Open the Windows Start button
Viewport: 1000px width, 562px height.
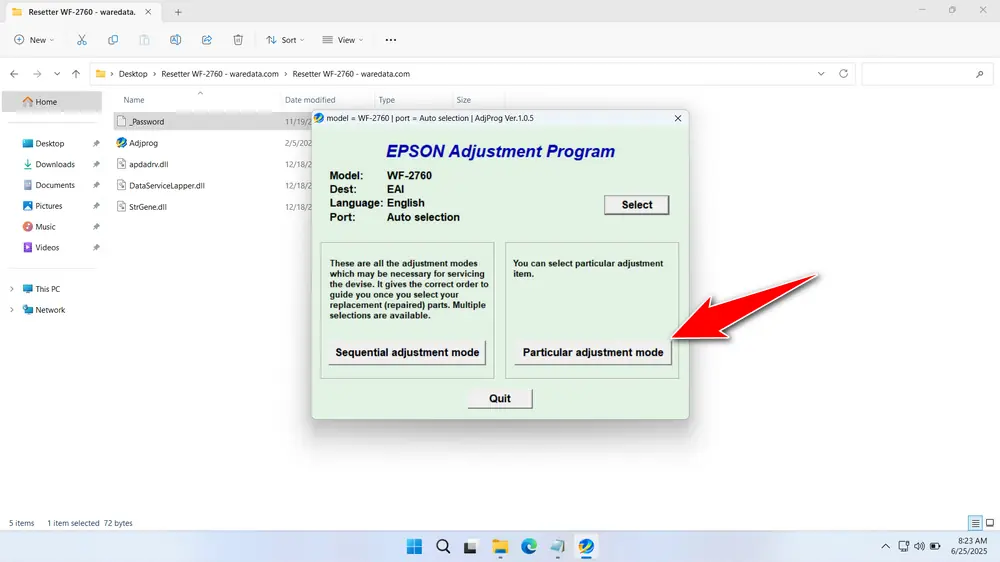[x=415, y=547]
